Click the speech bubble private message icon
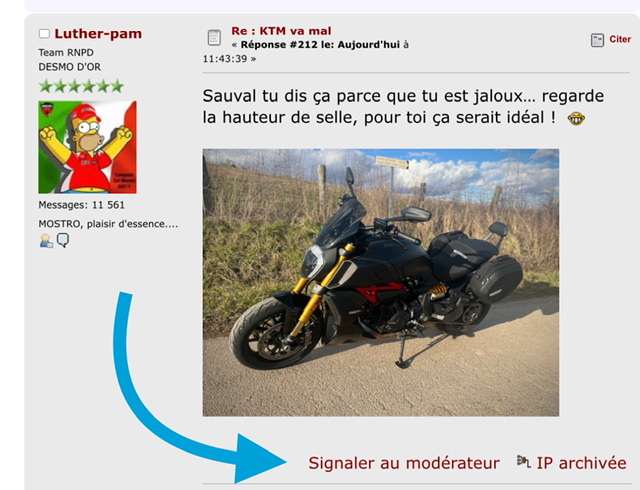The width and height of the screenshot is (640, 490). [63, 240]
